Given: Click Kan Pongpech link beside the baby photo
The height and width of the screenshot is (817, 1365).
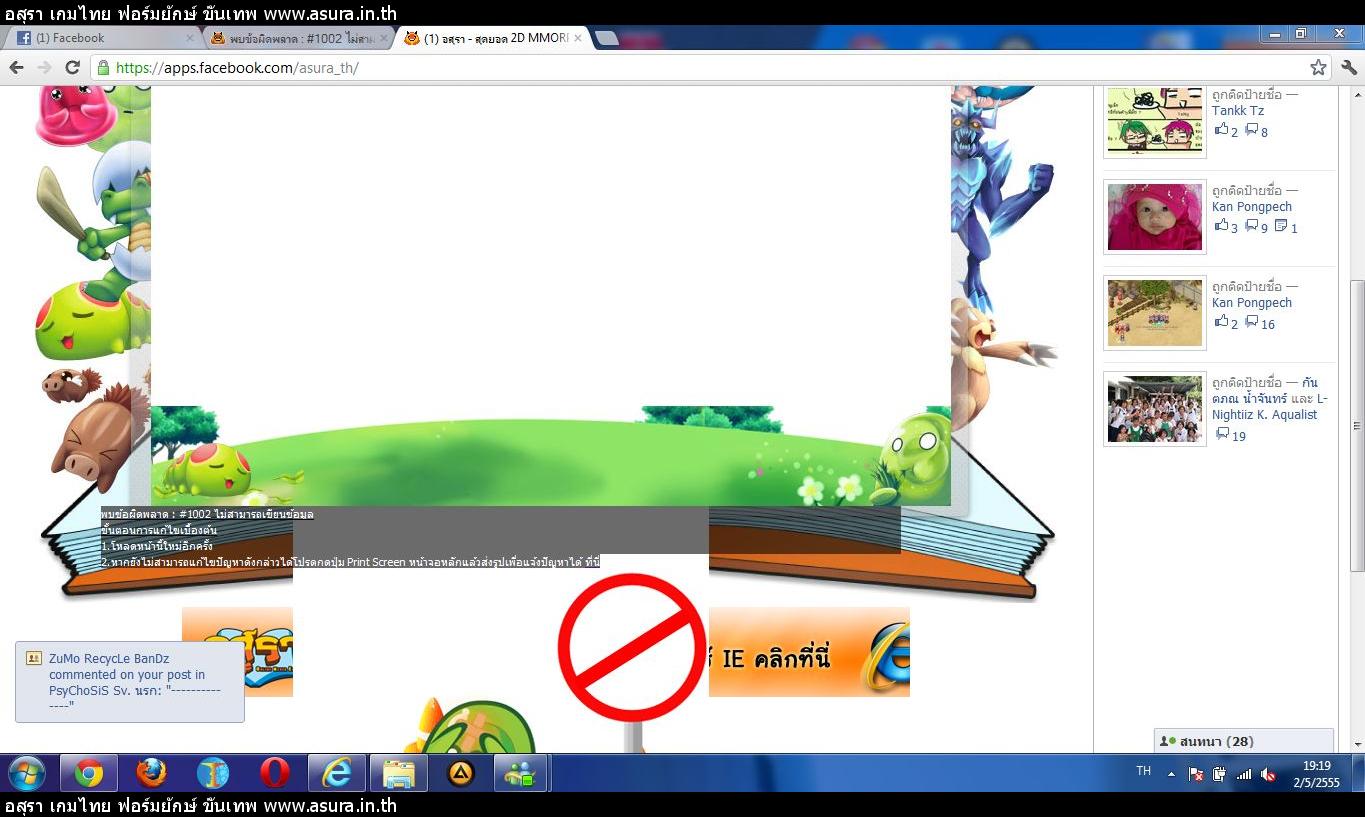Looking at the screenshot, I should tap(1252, 207).
